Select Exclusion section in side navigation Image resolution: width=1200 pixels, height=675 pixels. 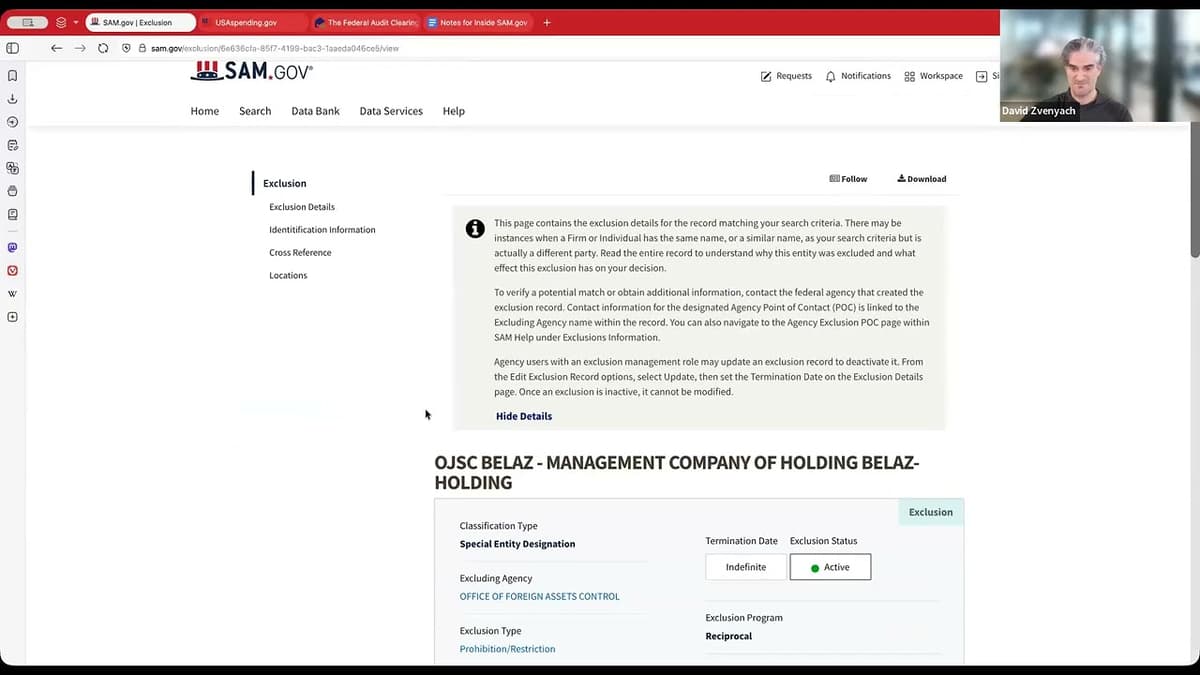point(285,183)
